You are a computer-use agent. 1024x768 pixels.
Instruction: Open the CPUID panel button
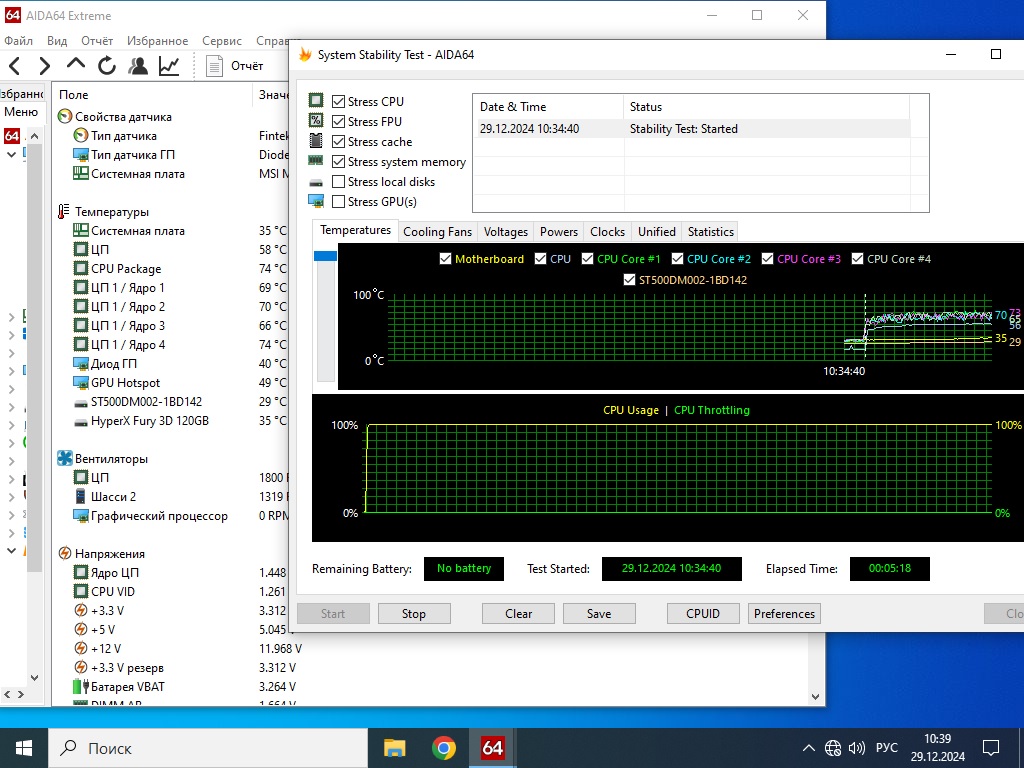tap(703, 614)
